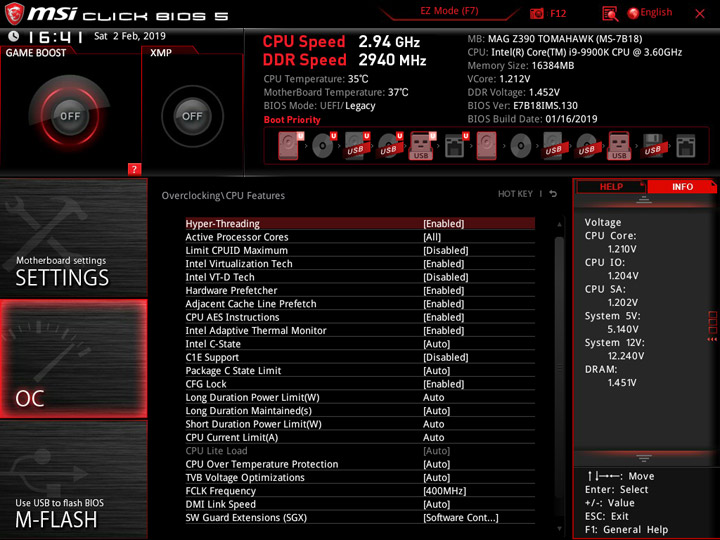
Task: Select the UEFI USB CD/DVD boot icon
Action: (x=390, y=146)
